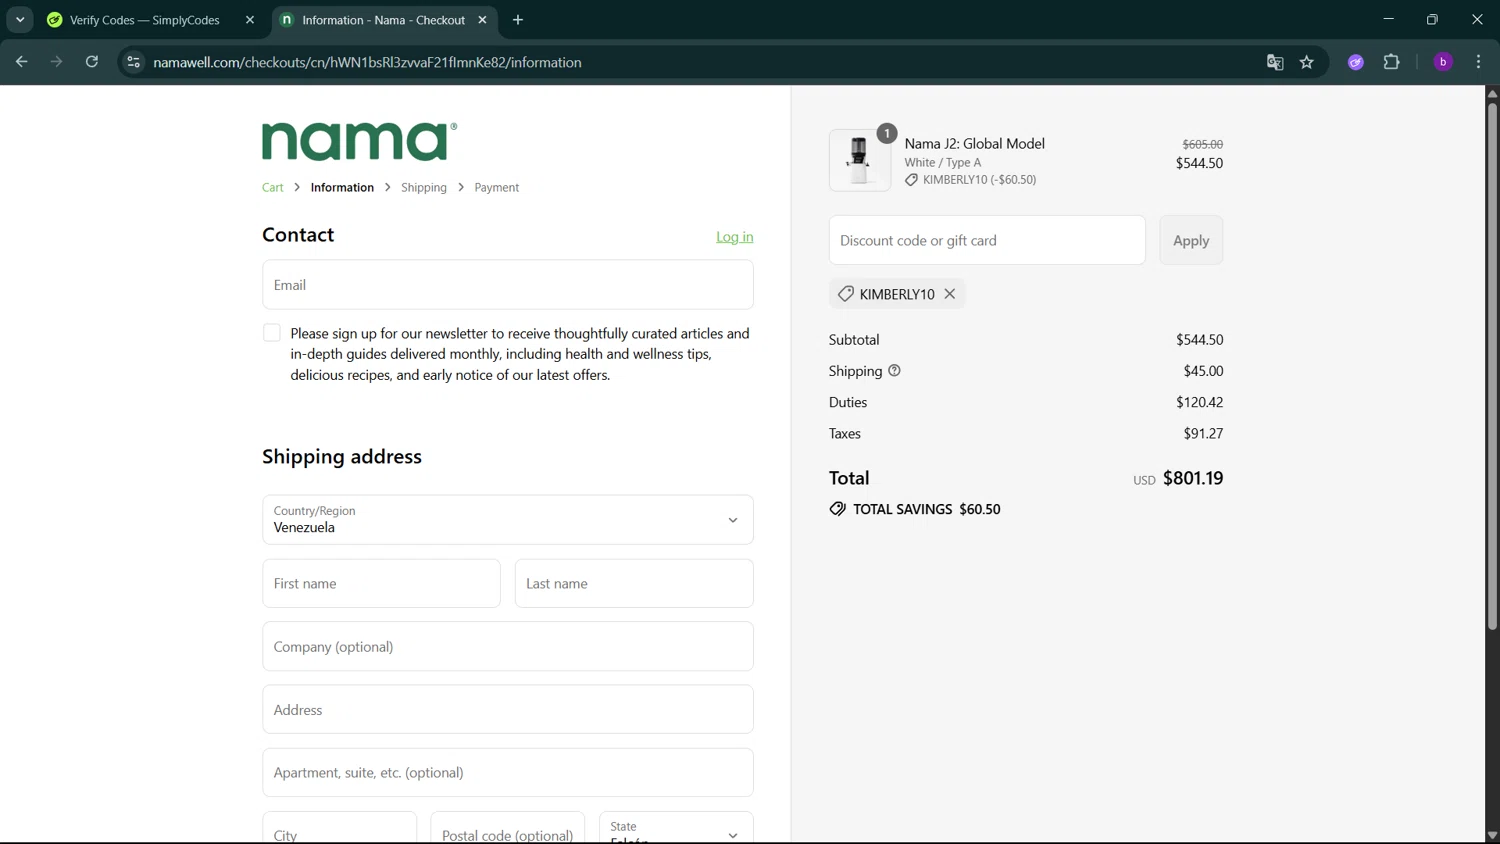Close the Verify Codes SimplyCodes tab

click(x=250, y=20)
